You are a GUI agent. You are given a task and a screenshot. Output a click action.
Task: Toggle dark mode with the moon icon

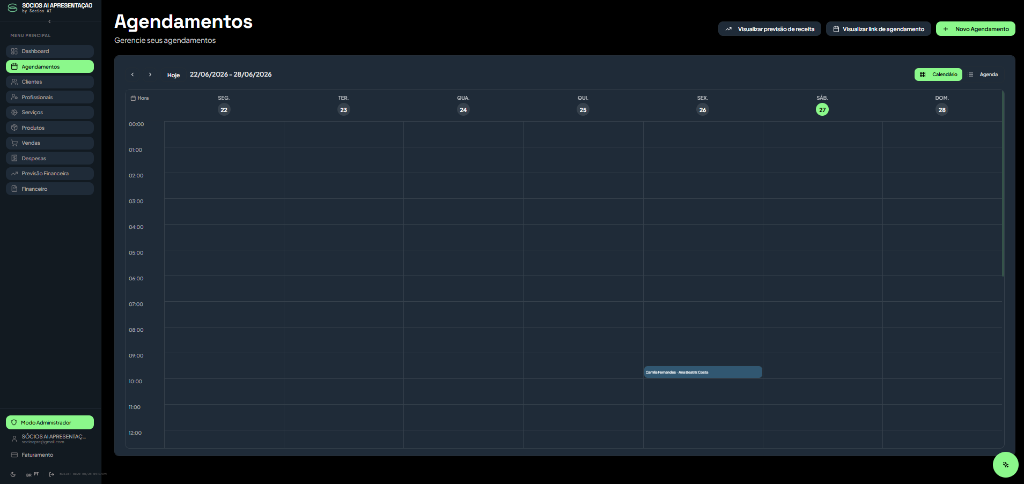point(14,474)
